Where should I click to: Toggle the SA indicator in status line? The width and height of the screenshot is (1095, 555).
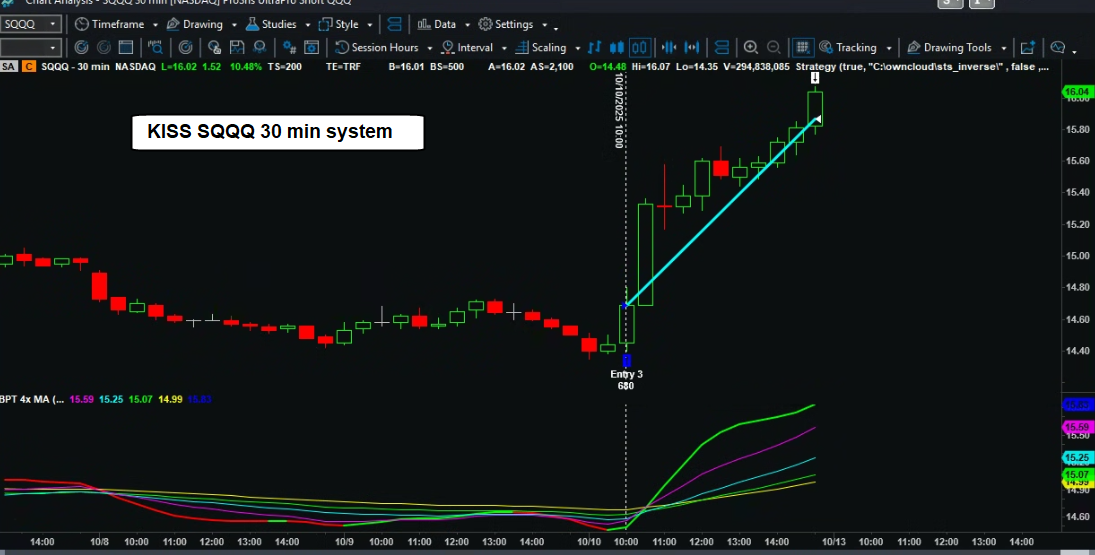tap(9, 66)
